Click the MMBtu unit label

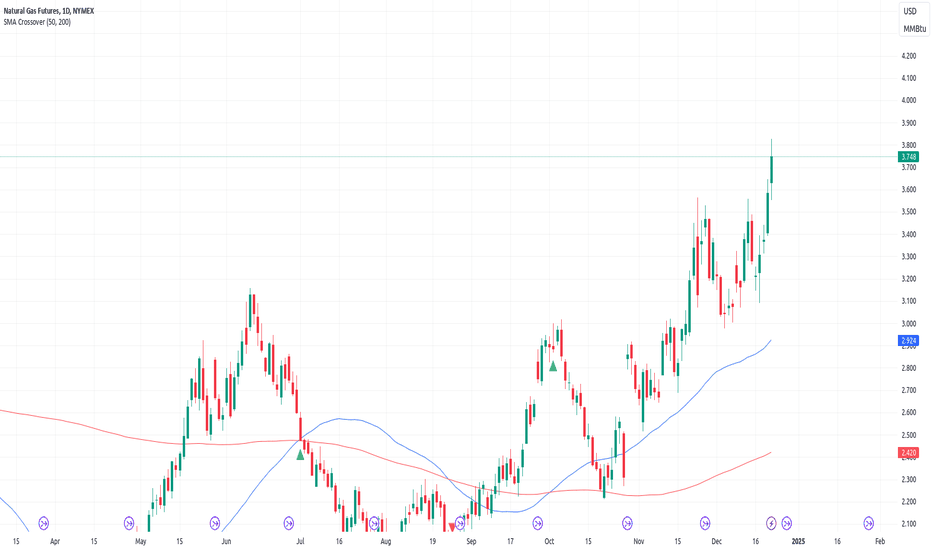(915, 29)
